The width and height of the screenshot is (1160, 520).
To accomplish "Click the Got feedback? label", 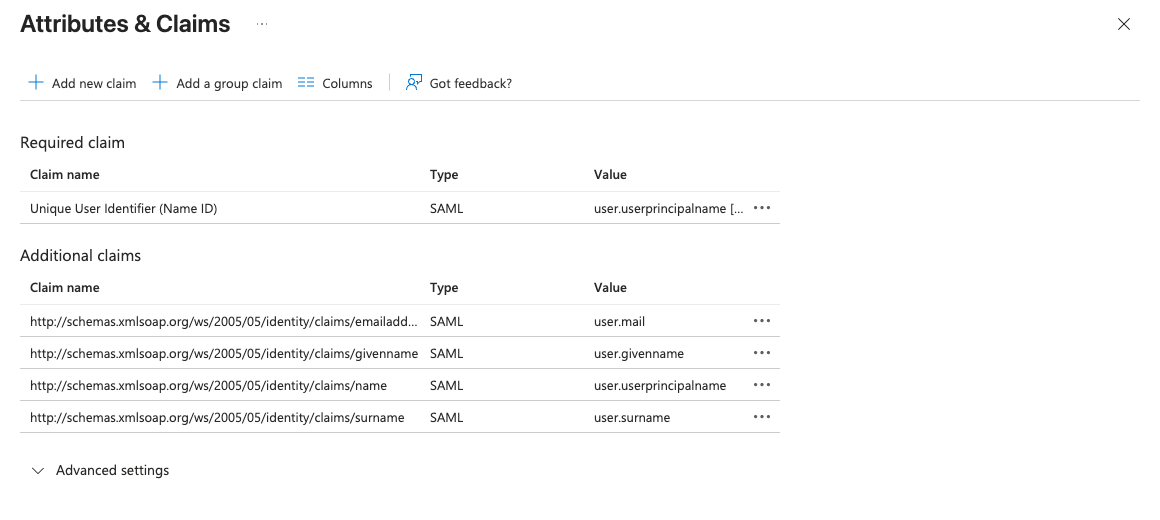I will [x=471, y=84].
